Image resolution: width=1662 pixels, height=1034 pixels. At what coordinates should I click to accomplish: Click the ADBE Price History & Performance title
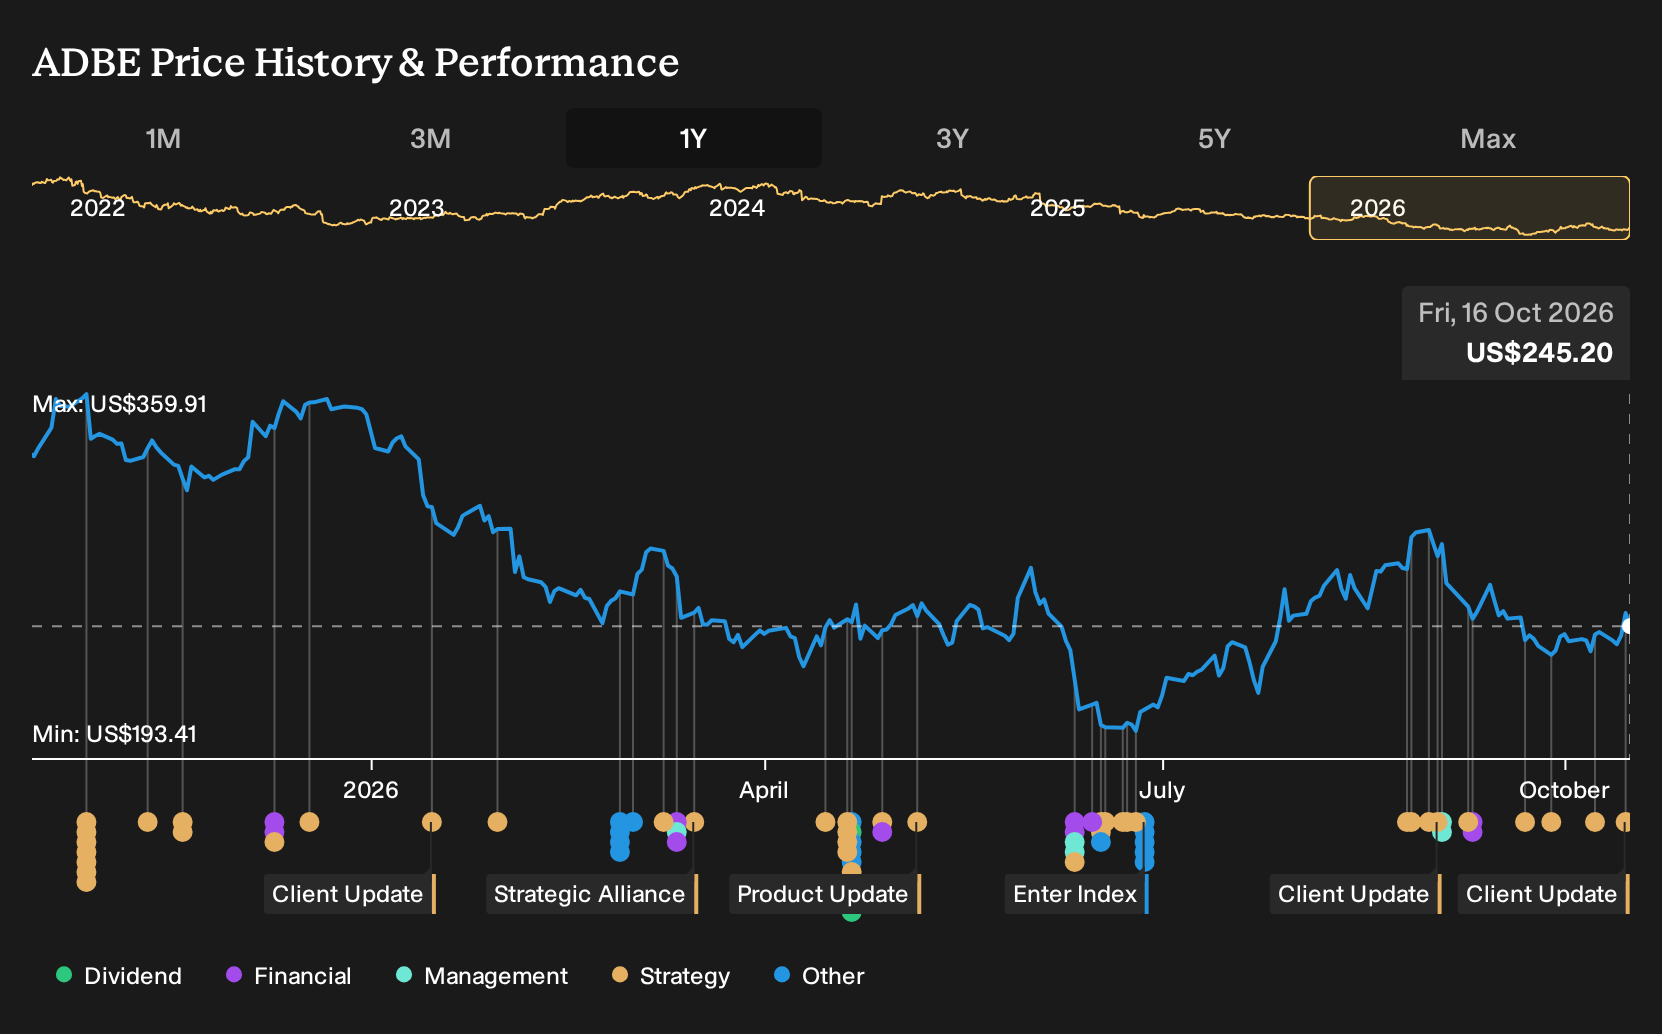point(356,62)
